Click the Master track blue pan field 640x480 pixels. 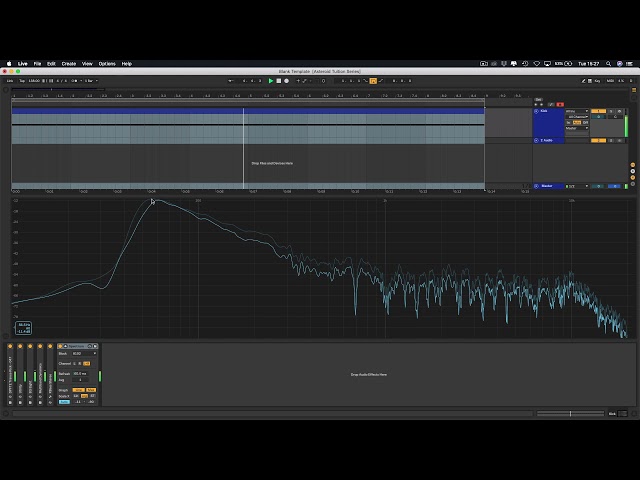[x=614, y=186]
